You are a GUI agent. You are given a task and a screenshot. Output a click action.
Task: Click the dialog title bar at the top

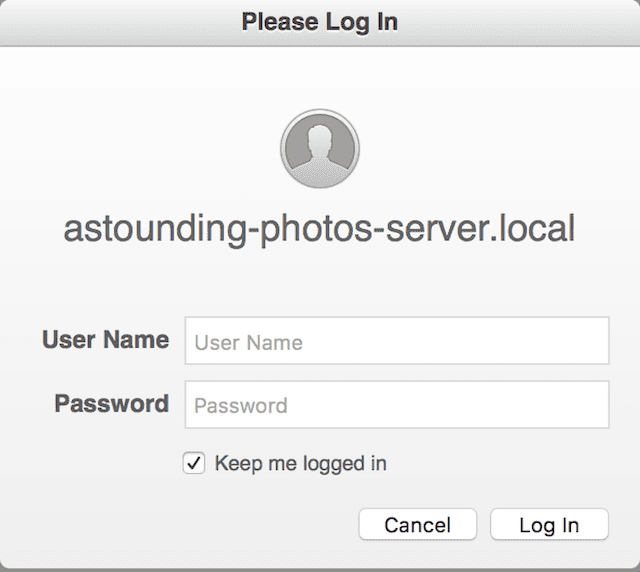(320, 21)
